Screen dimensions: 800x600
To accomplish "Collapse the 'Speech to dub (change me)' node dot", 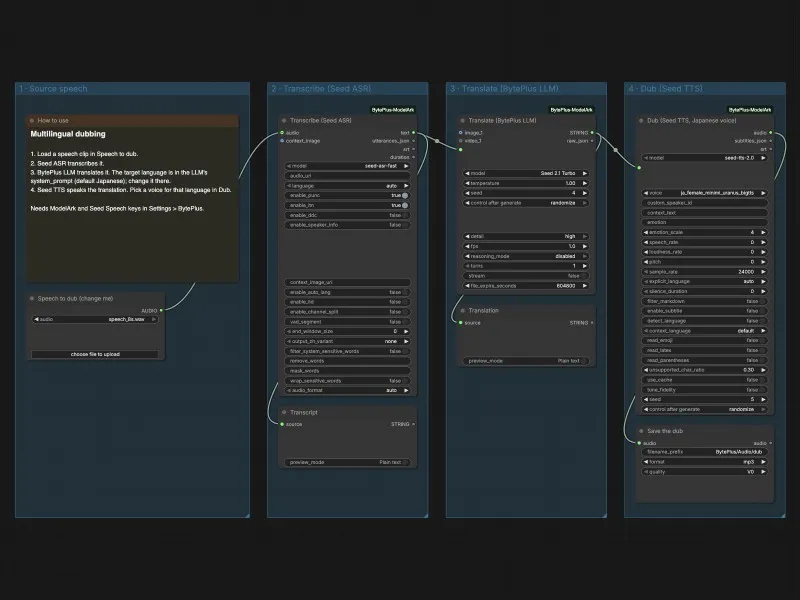I will (32, 298).
